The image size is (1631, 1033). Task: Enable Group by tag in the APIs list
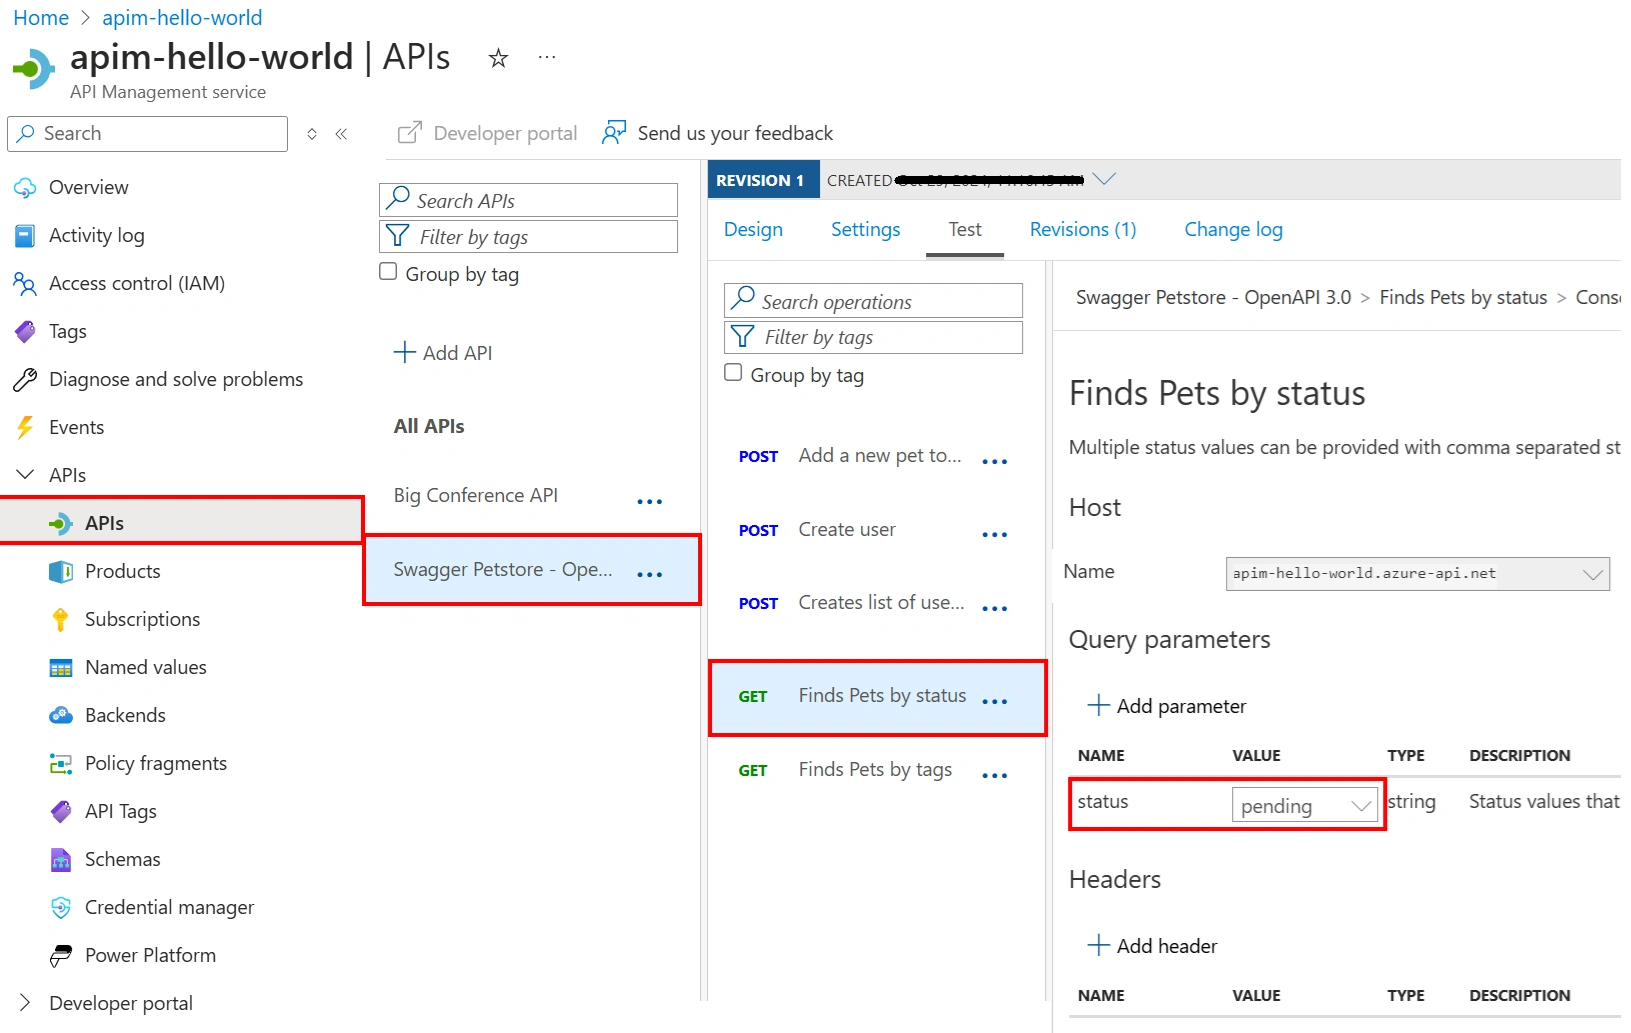tap(389, 272)
